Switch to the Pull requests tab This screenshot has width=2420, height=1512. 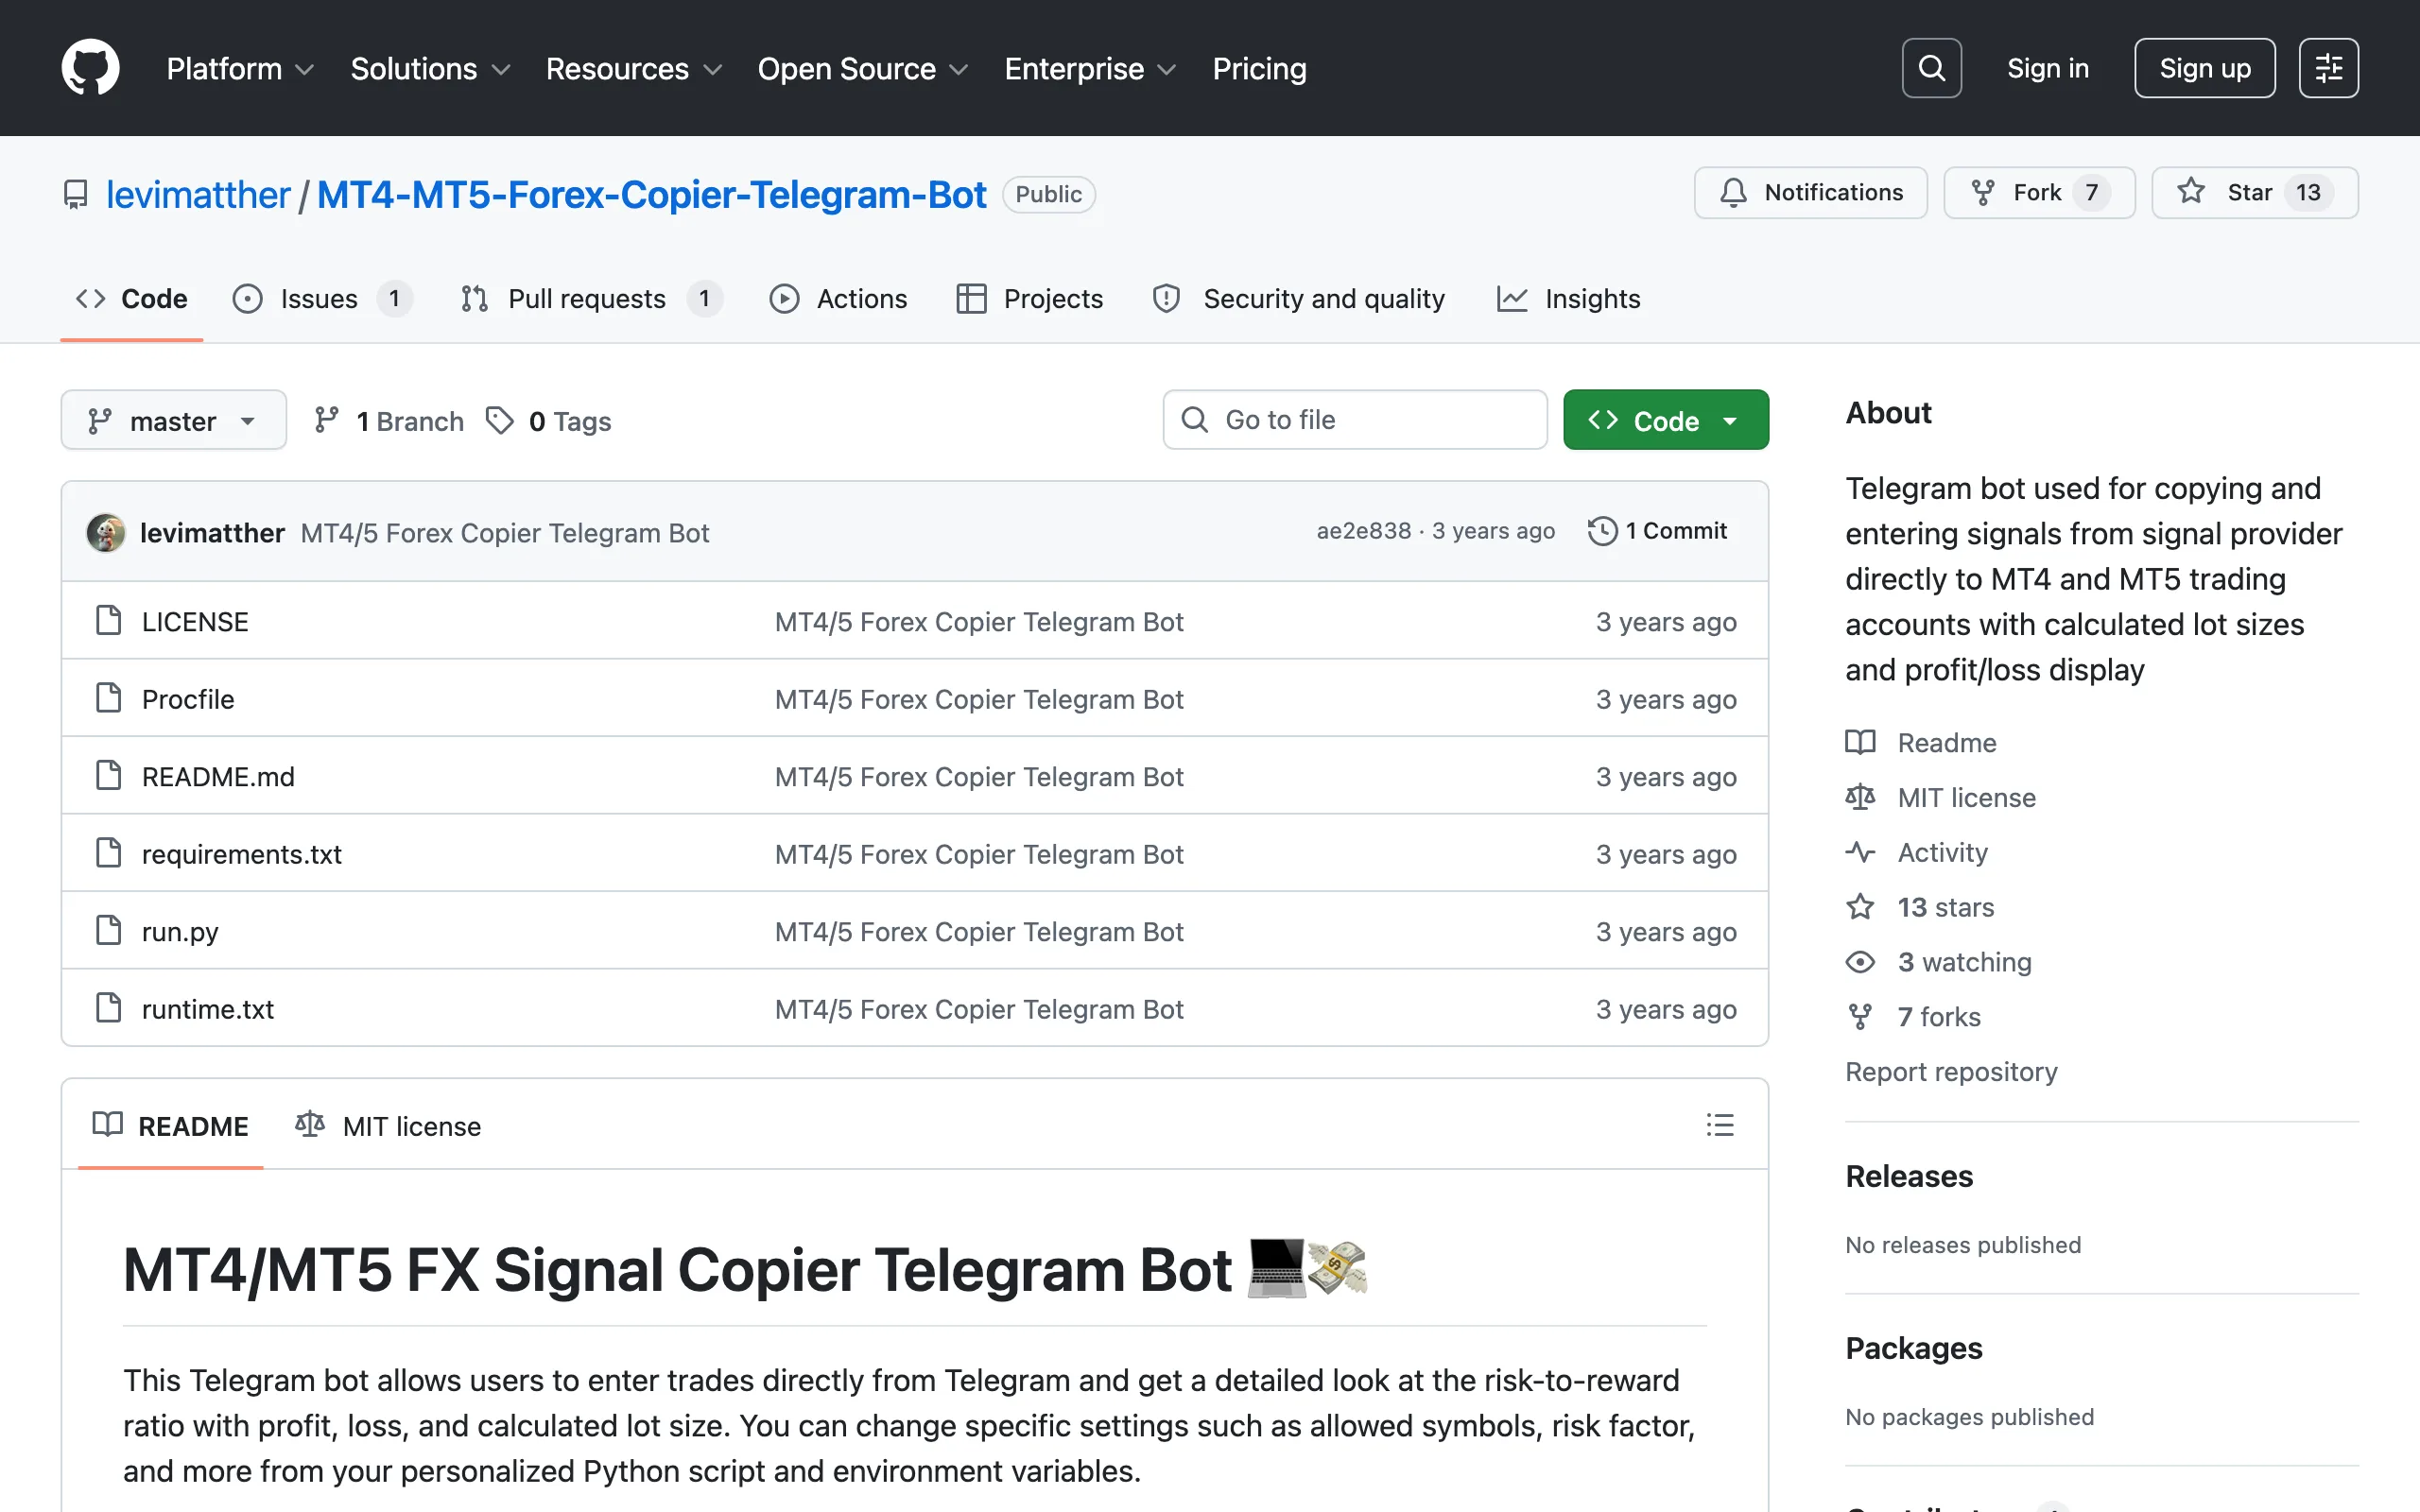coord(590,299)
